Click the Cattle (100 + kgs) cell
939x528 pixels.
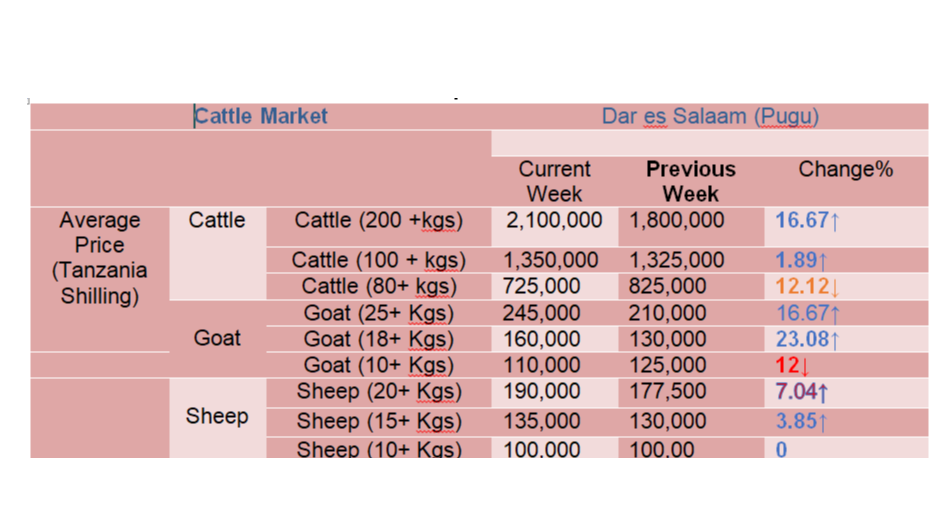click(x=378, y=260)
